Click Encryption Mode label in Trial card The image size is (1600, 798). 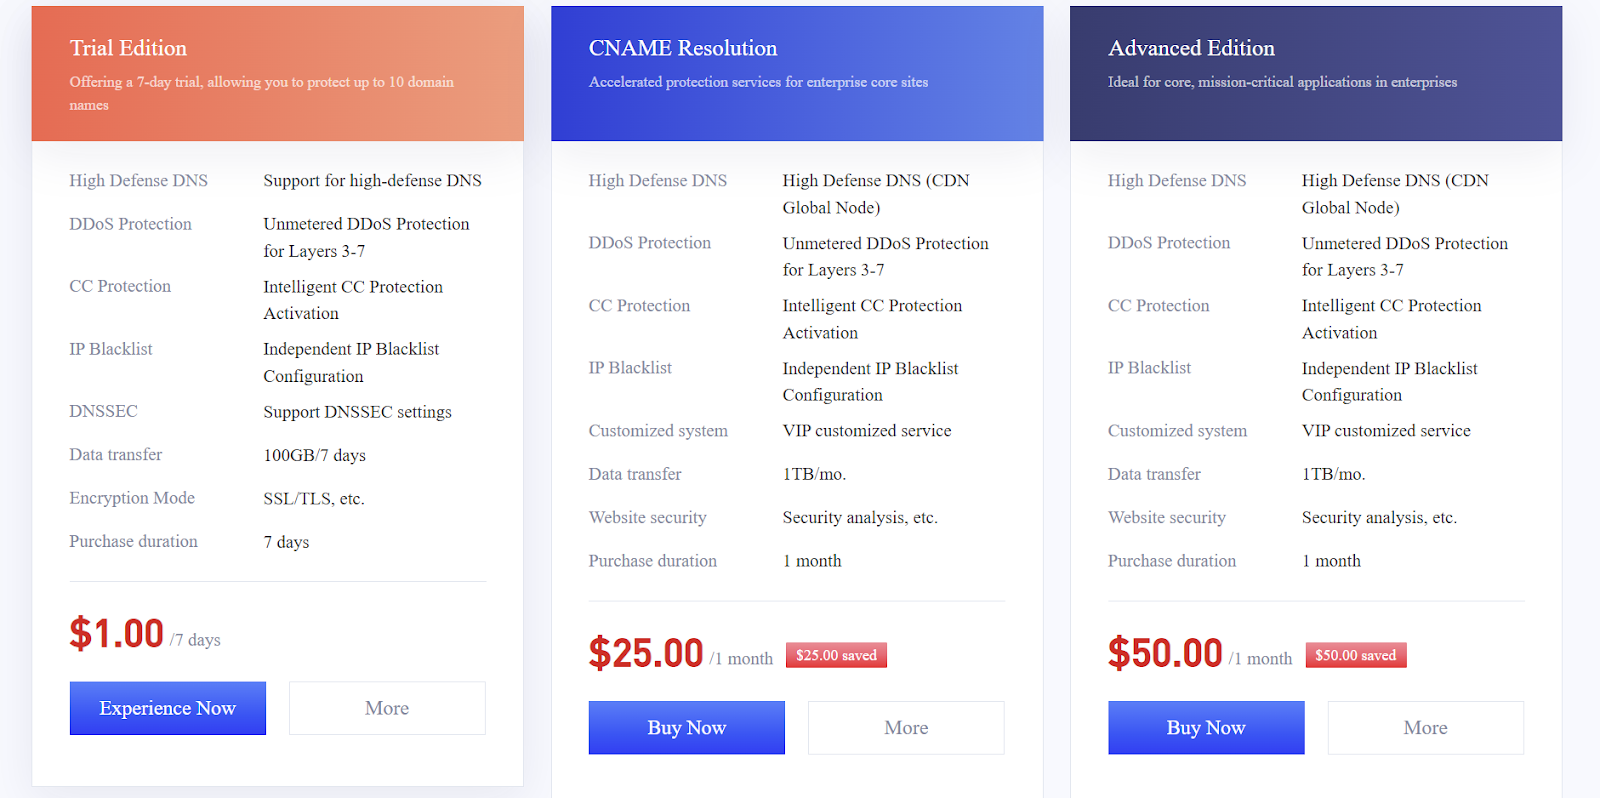[132, 498]
